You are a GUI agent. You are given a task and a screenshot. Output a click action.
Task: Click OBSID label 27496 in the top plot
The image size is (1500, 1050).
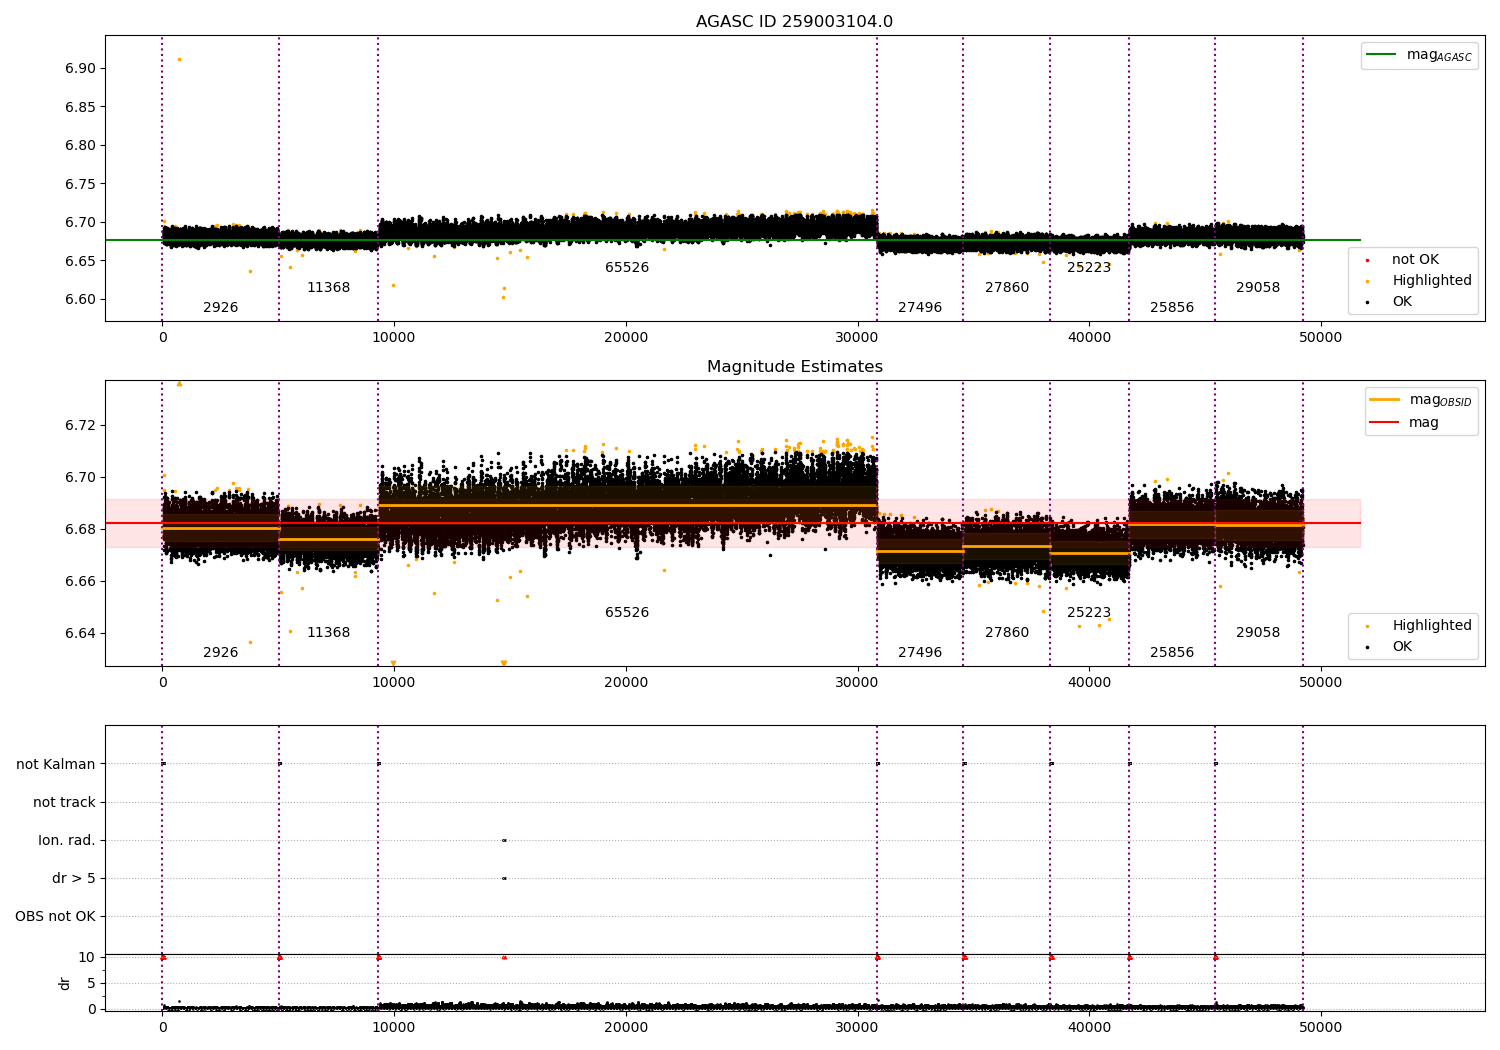(920, 308)
